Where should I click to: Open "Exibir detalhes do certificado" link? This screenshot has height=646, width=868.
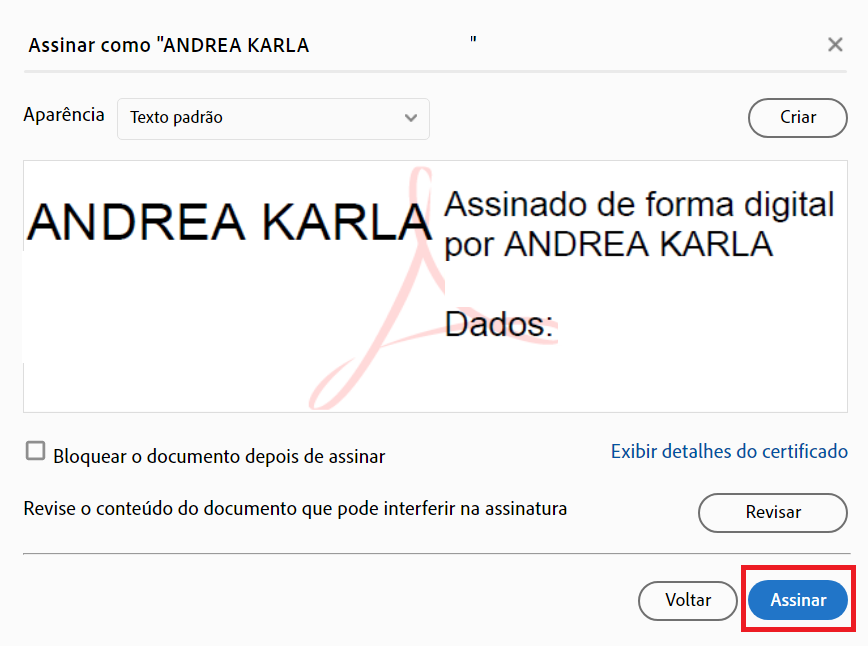(x=729, y=451)
